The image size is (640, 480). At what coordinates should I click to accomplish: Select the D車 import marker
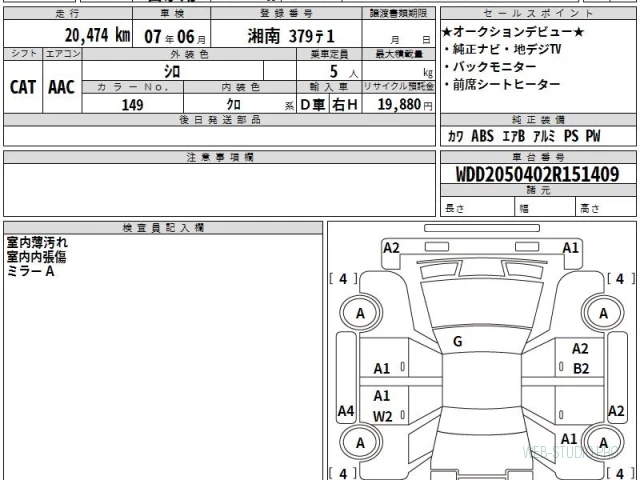coord(313,105)
